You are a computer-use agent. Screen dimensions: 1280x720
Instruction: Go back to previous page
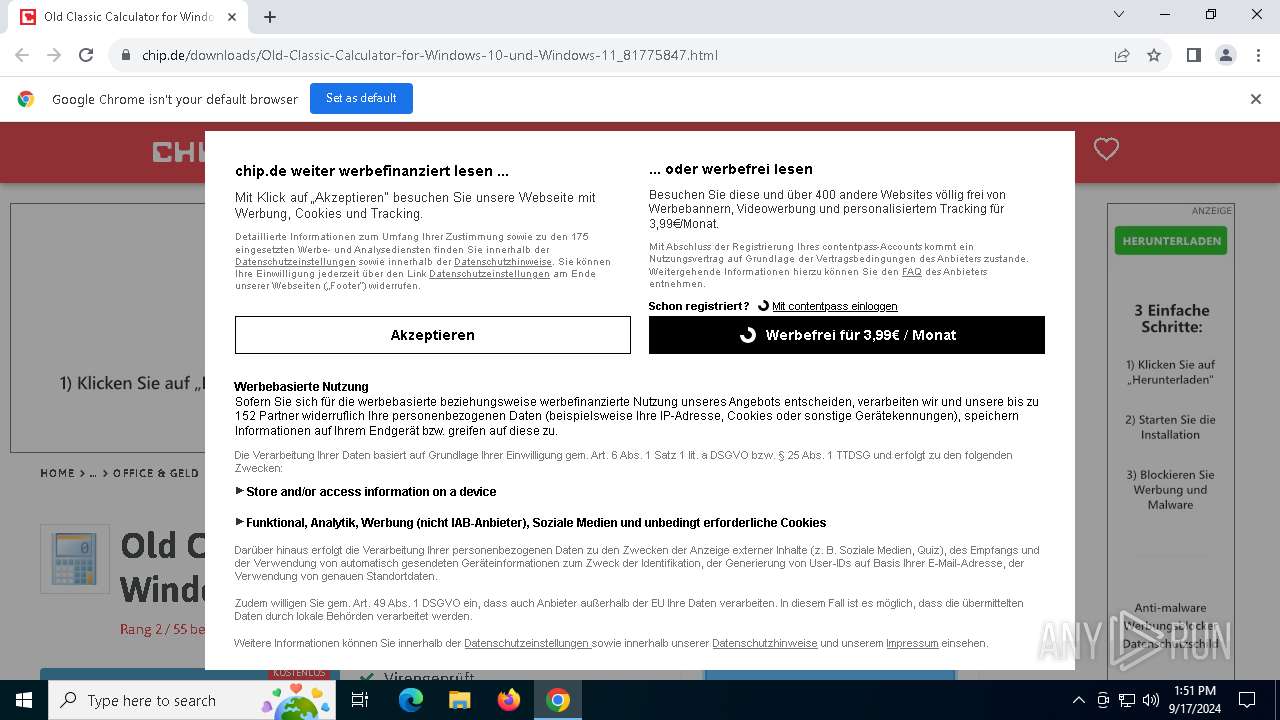point(22,55)
